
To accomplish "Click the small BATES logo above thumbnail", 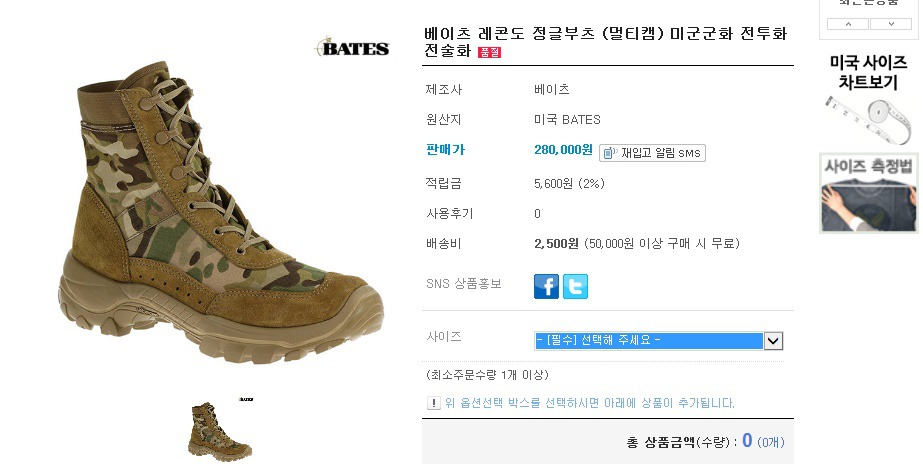I will (x=246, y=399).
